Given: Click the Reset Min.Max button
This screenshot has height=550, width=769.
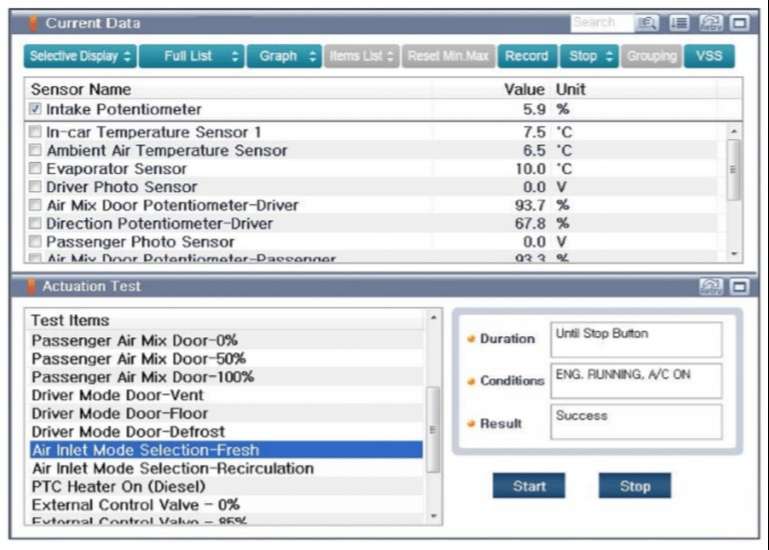Looking at the screenshot, I should point(448,56).
